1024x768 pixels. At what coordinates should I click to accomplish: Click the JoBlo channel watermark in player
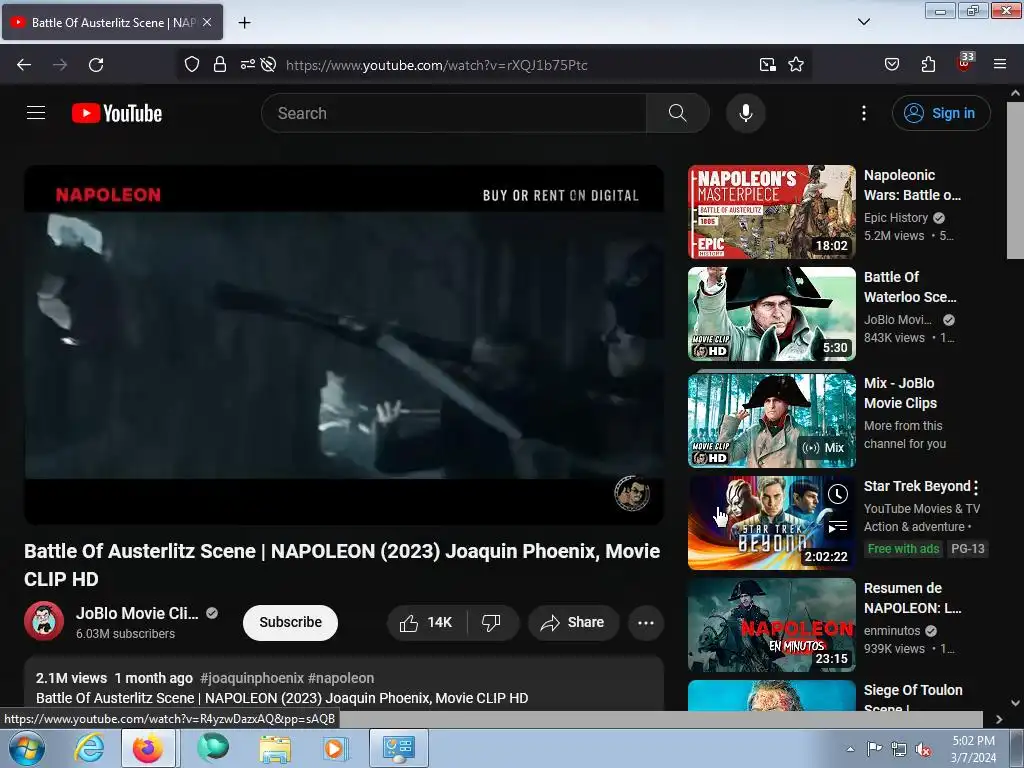(x=632, y=493)
